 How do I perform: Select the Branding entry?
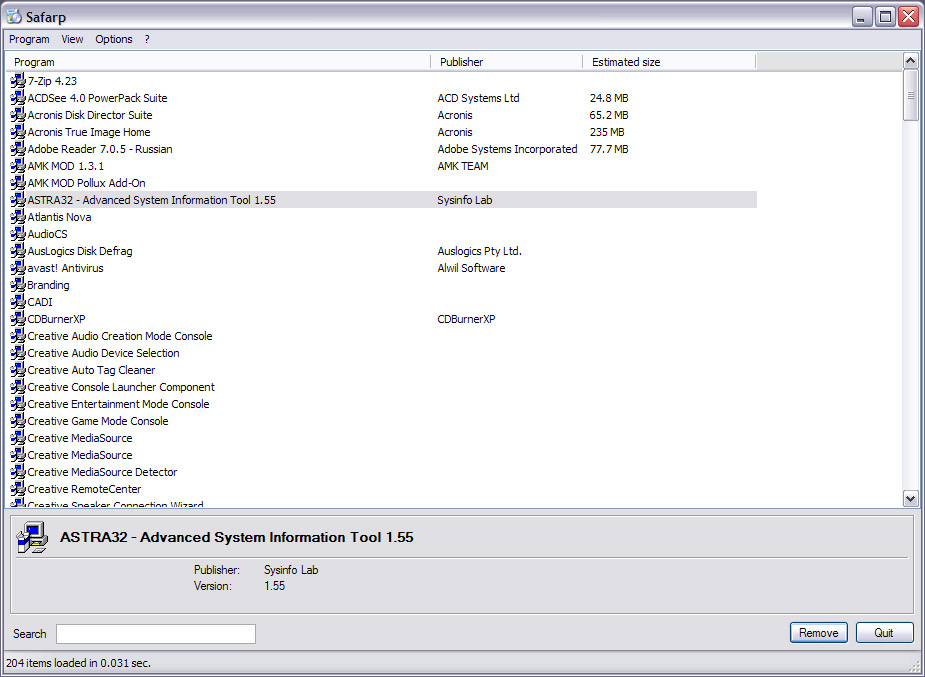pos(48,285)
